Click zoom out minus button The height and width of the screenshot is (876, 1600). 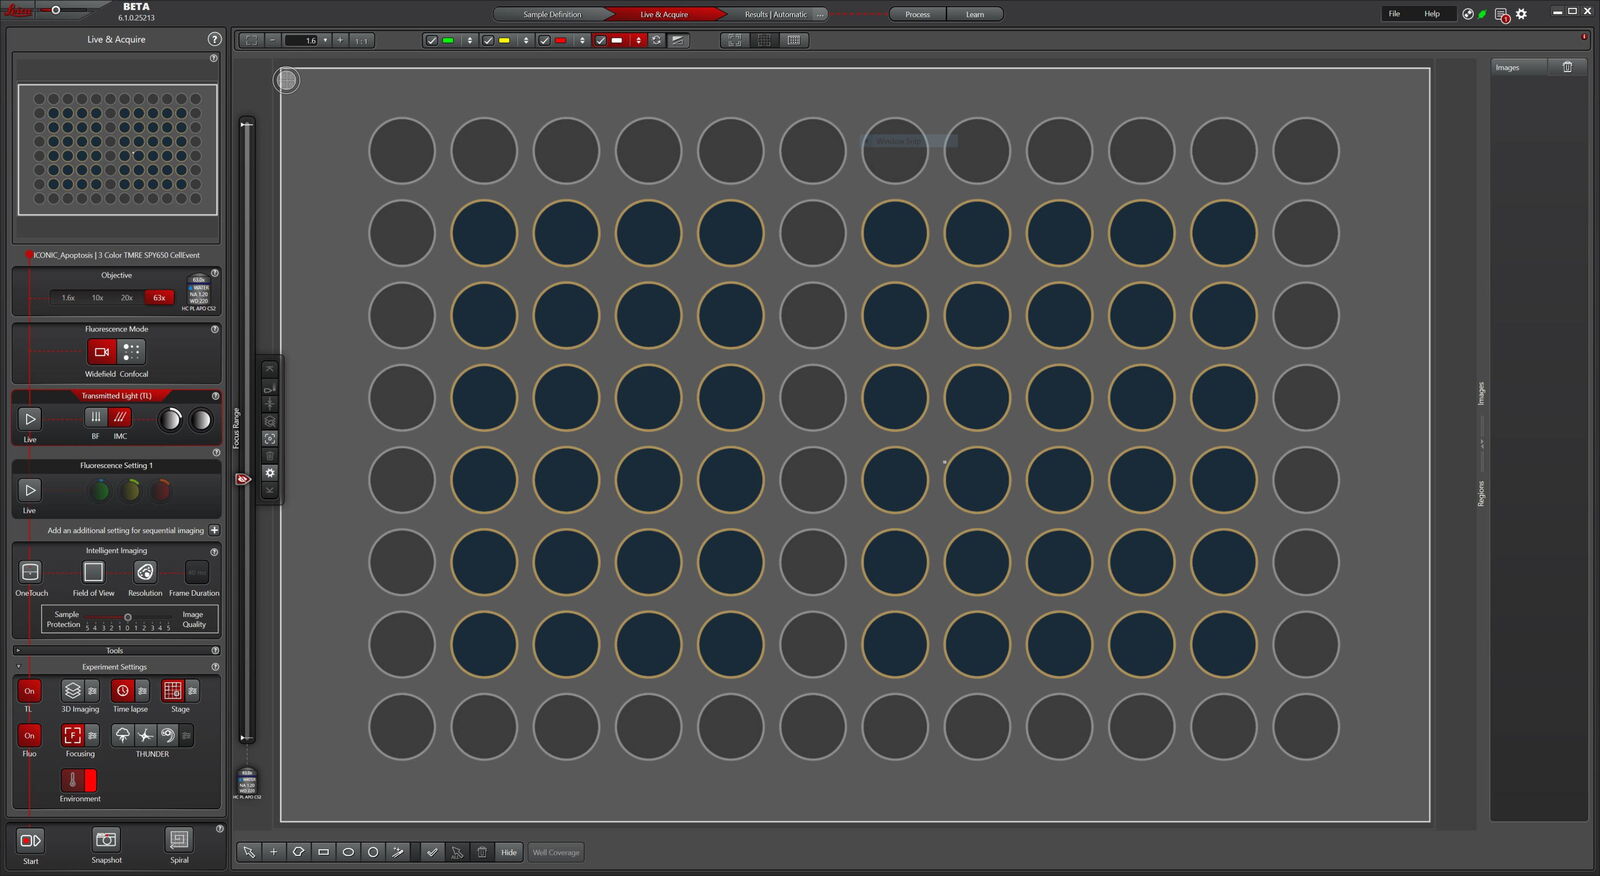tap(272, 40)
